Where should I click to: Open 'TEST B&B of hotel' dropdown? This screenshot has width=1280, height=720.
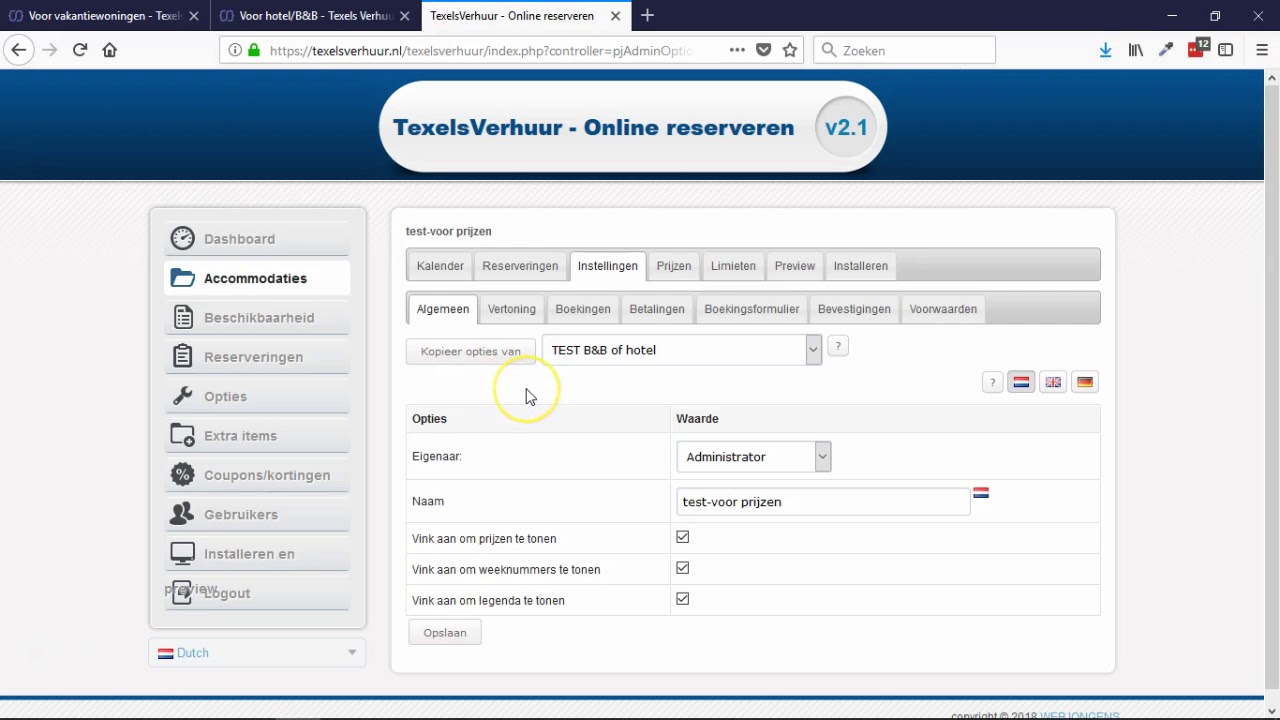pos(682,350)
